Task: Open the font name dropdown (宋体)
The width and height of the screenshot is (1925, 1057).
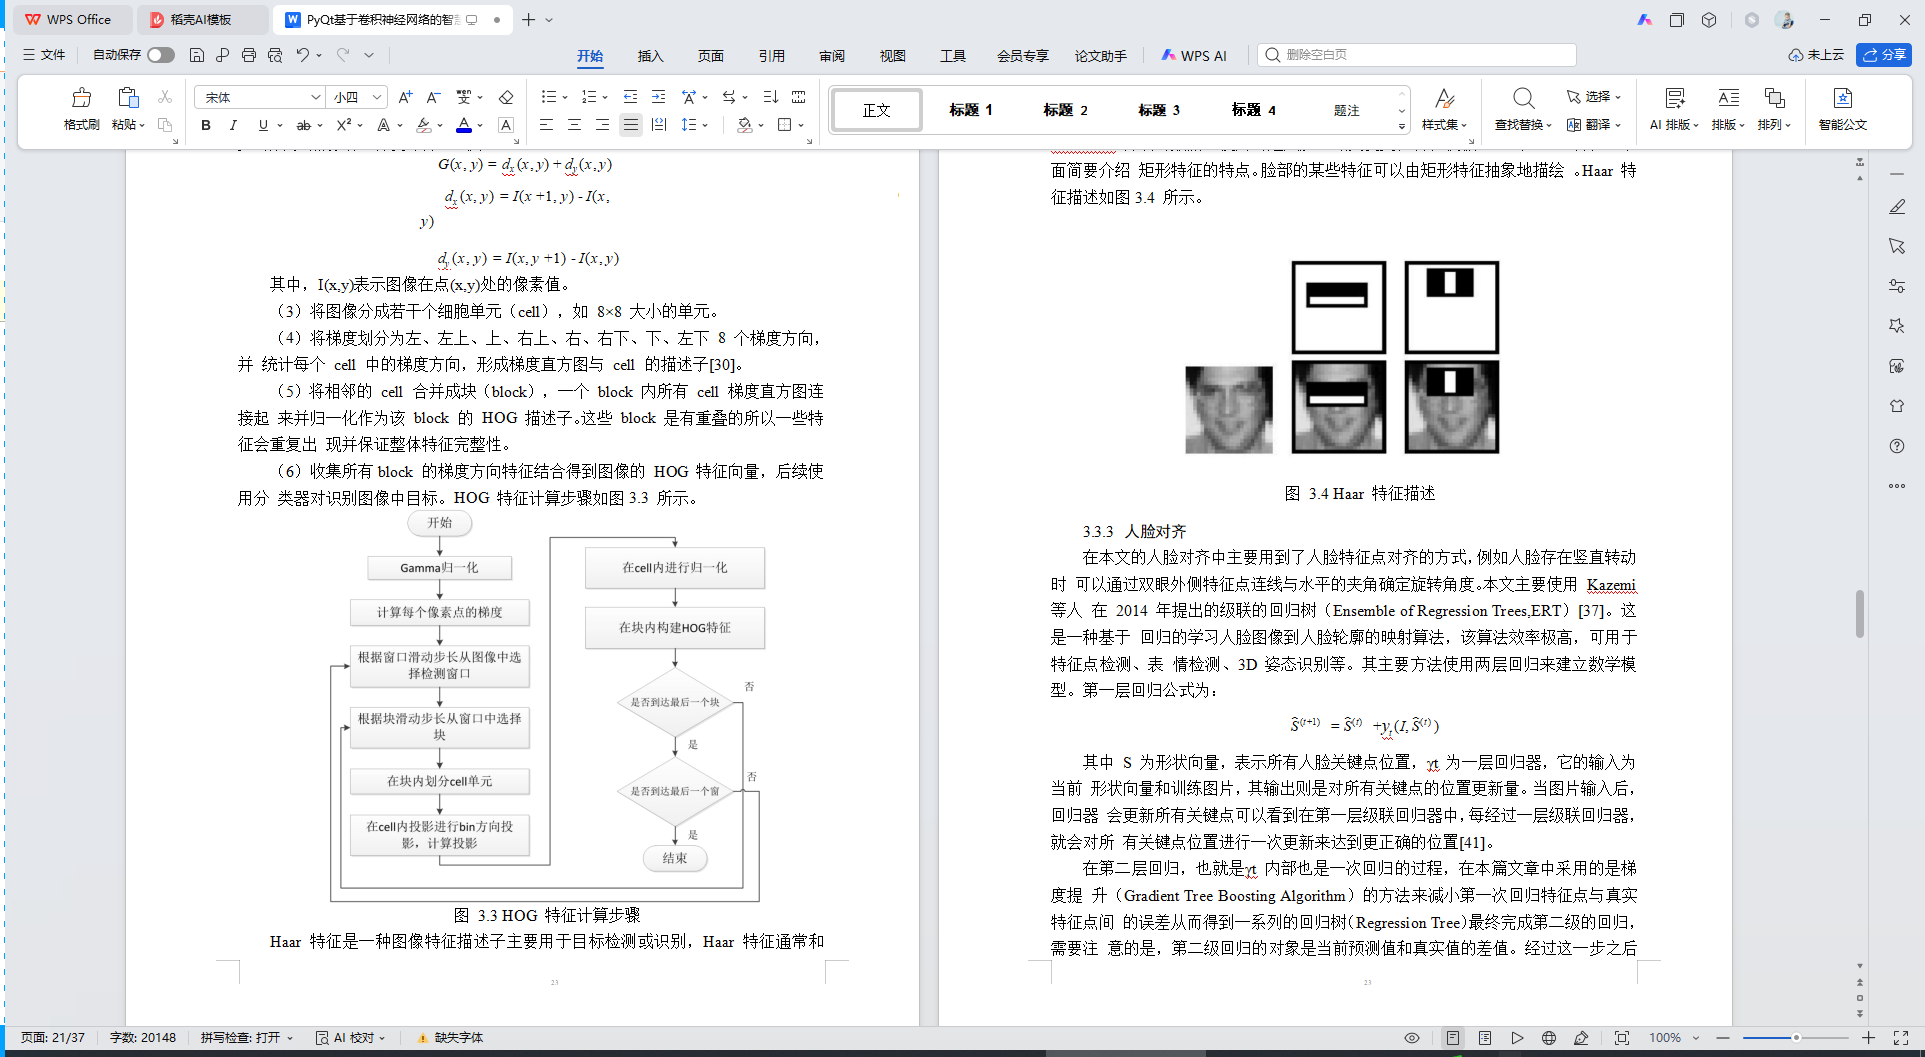Action: pyautogui.click(x=316, y=97)
